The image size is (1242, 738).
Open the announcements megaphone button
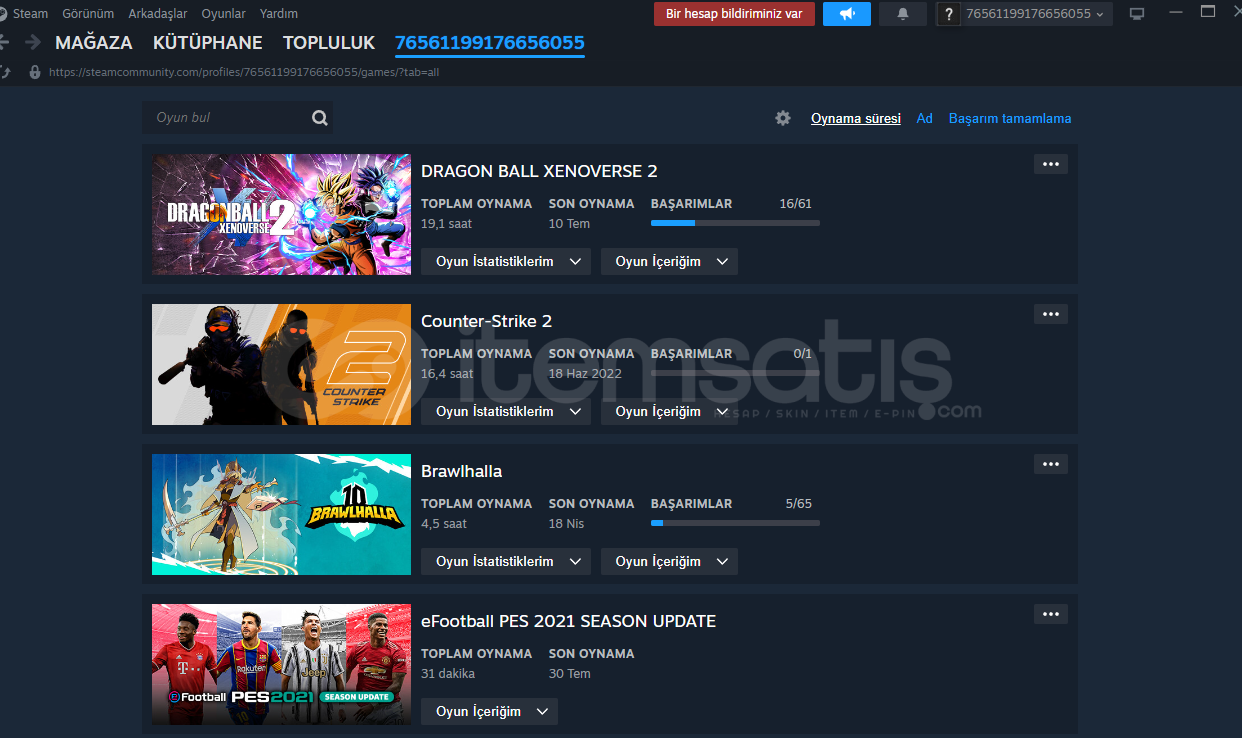847,14
